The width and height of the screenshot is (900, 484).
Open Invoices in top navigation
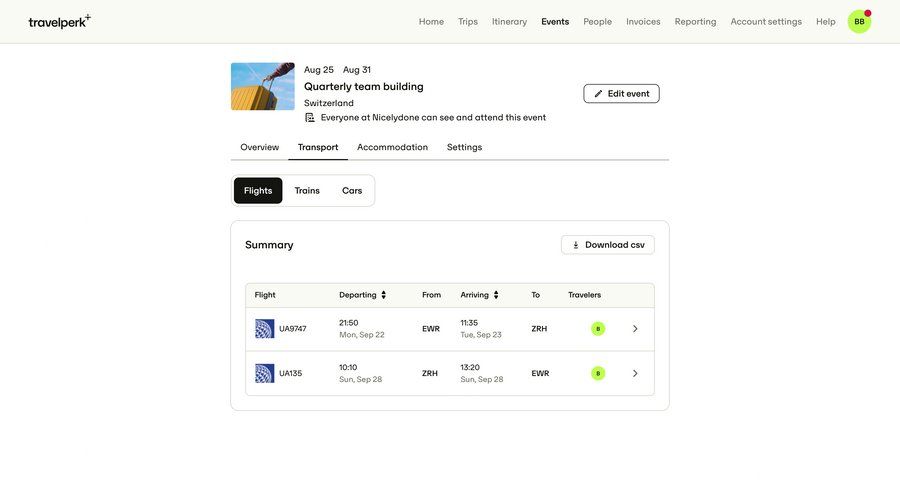tap(643, 22)
